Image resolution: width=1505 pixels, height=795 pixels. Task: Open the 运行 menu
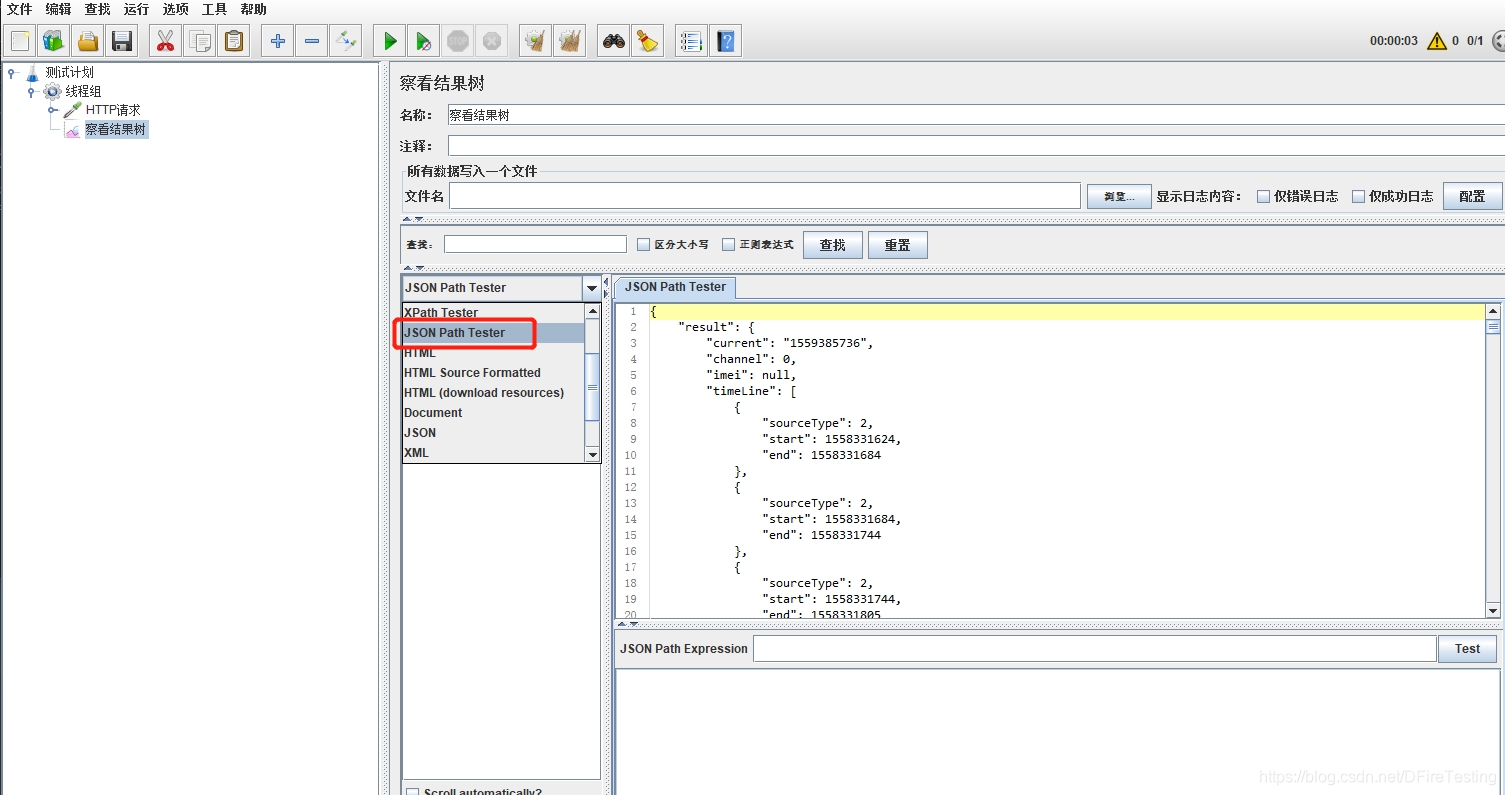136,9
